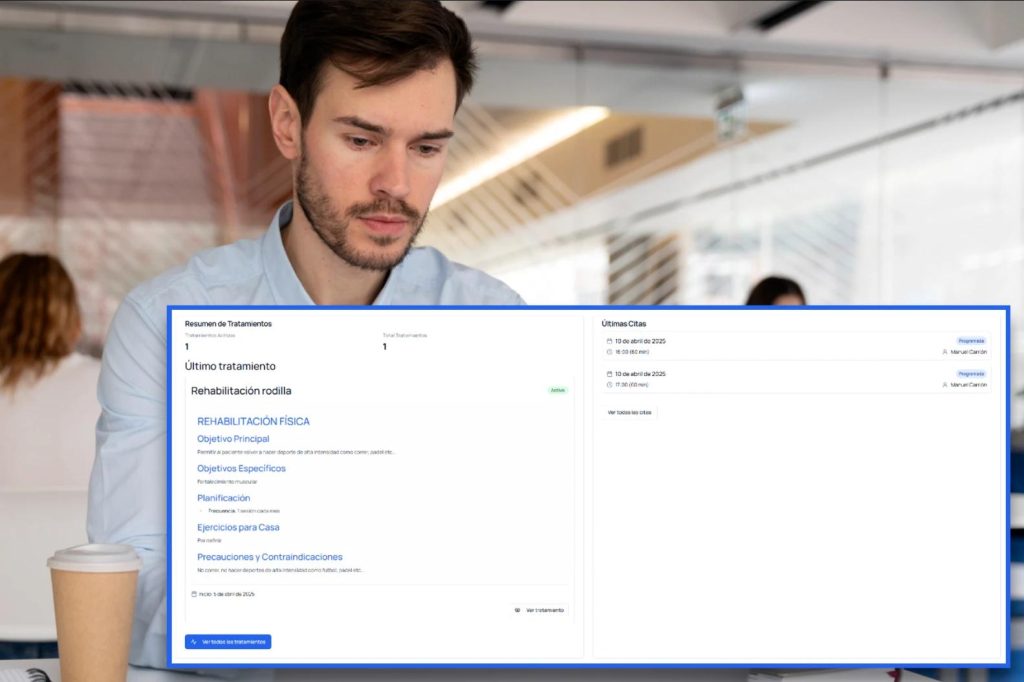Image resolution: width=1024 pixels, height=682 pixels.
Task: Click the person icon in the 17:00 appointment
Action: click(x=945, y=385)
